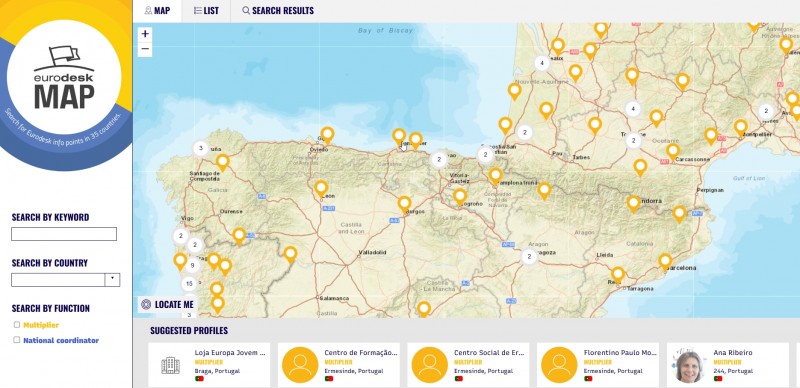This screenshot has height=388, width=800.
Task: Click the pin marker at Carcassonne
Action: pos(673,151)
